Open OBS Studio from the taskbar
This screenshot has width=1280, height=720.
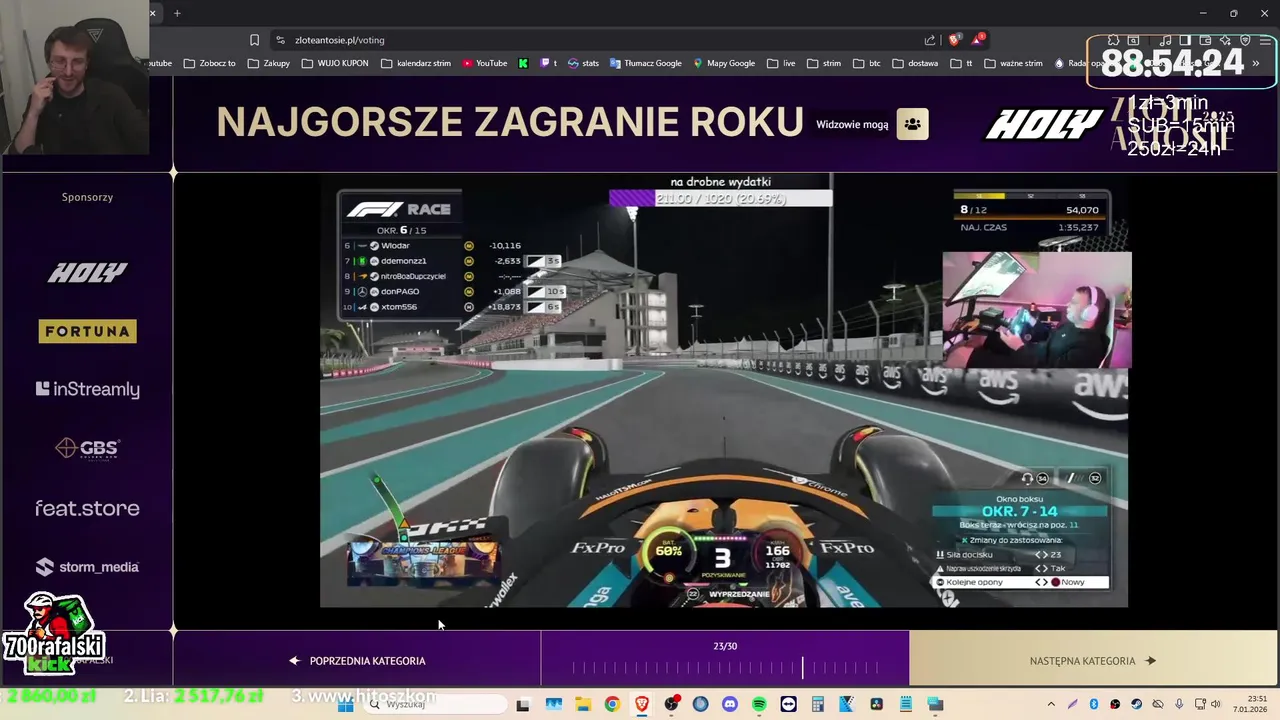[x=671, y=704]
